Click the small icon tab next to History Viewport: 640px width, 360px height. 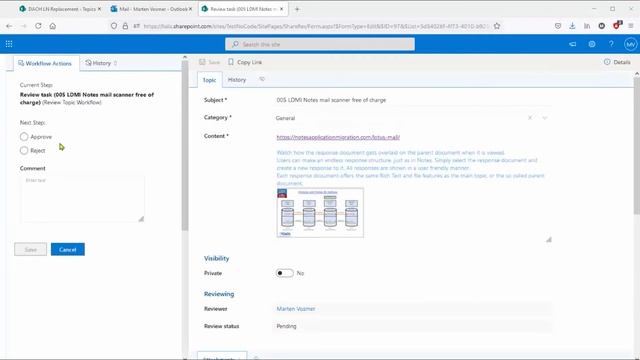click(x=262, y=79)
